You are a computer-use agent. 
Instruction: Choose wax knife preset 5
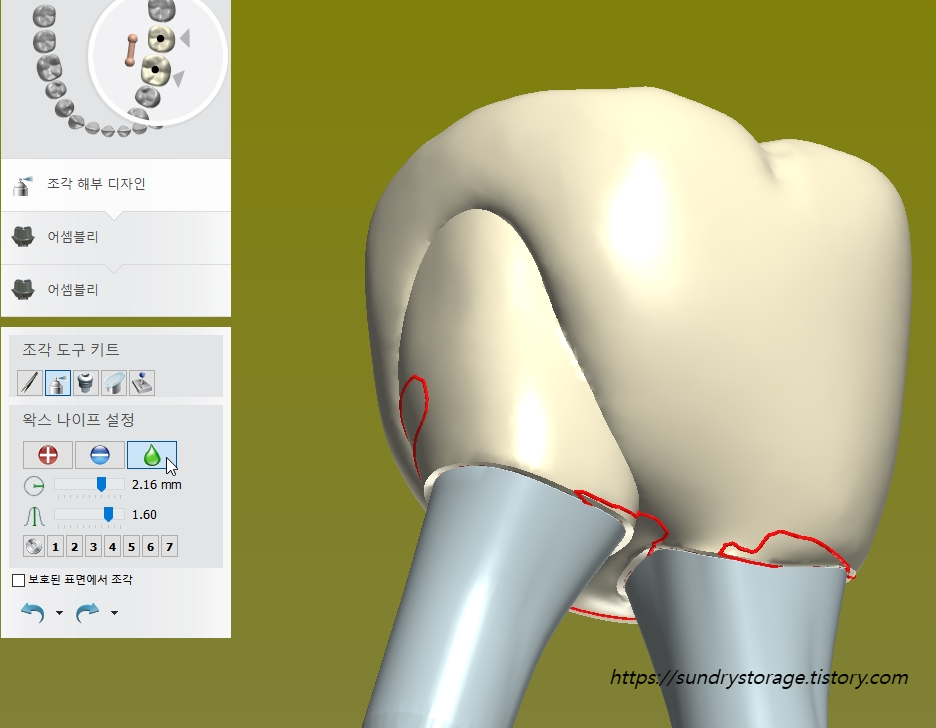[x=131, y=547]
